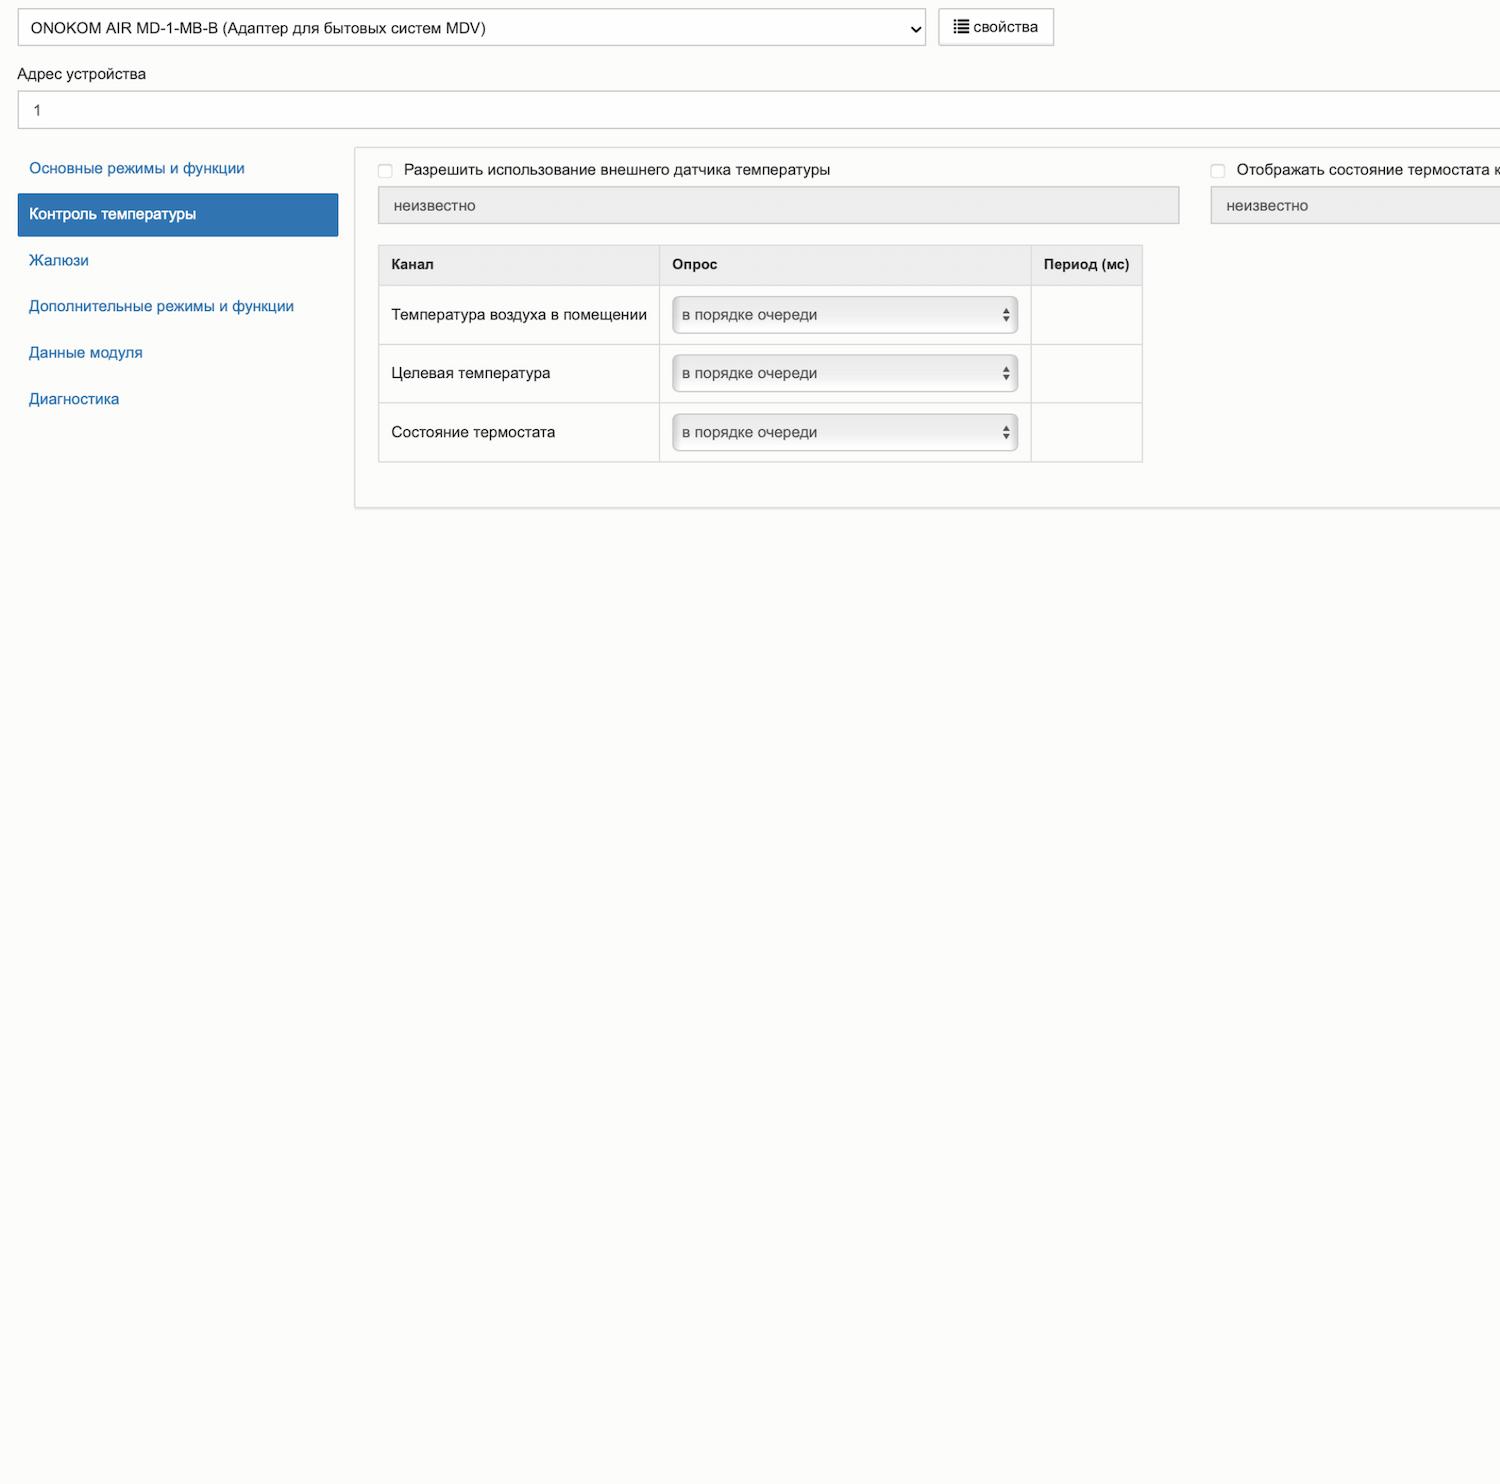Click the Период (мс) column header
Image resolution: width=1500 pixels, height=1484 pixels.
(x=1086, y=264)
